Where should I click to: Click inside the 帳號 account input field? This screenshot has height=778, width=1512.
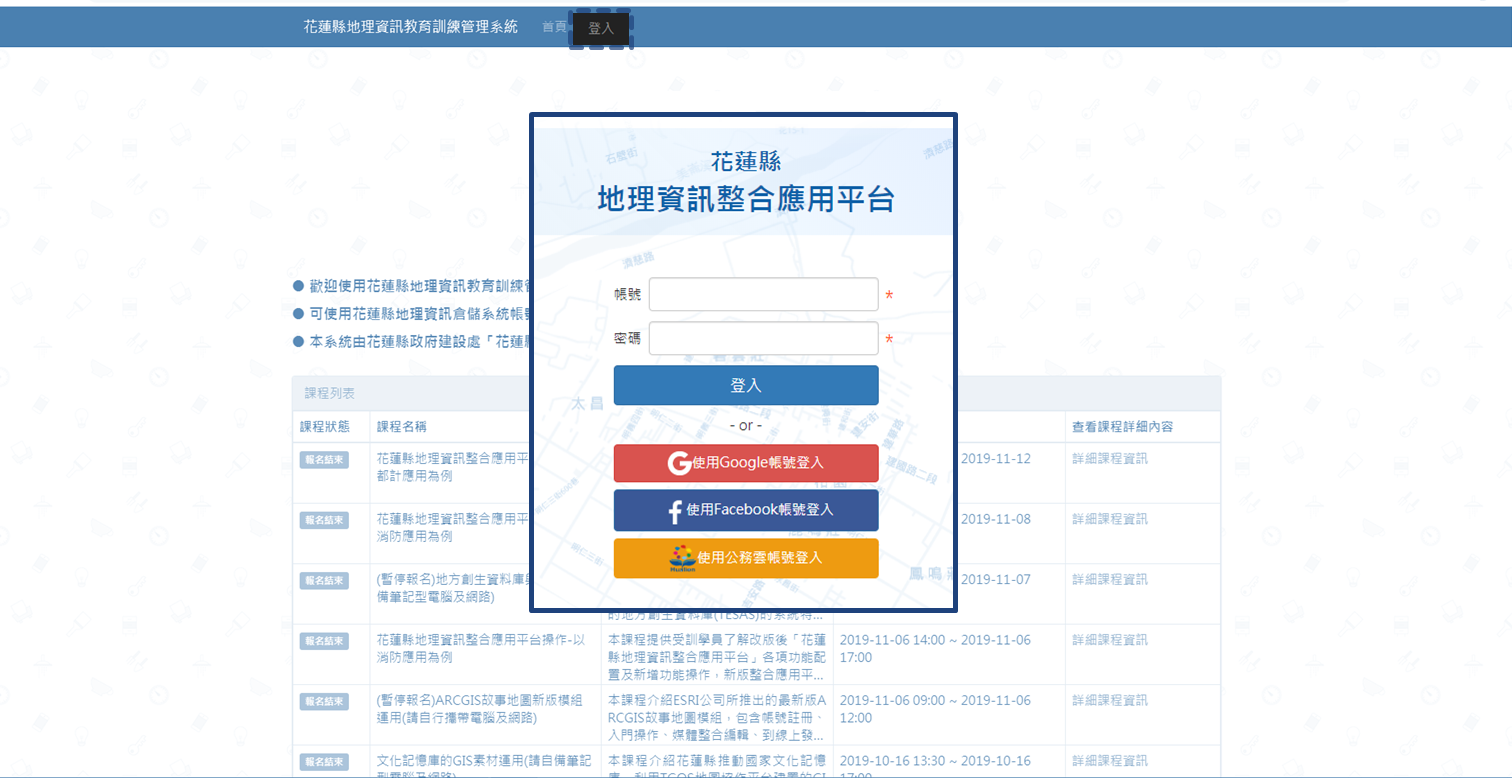pyautogui.click(x=763, y=295)
